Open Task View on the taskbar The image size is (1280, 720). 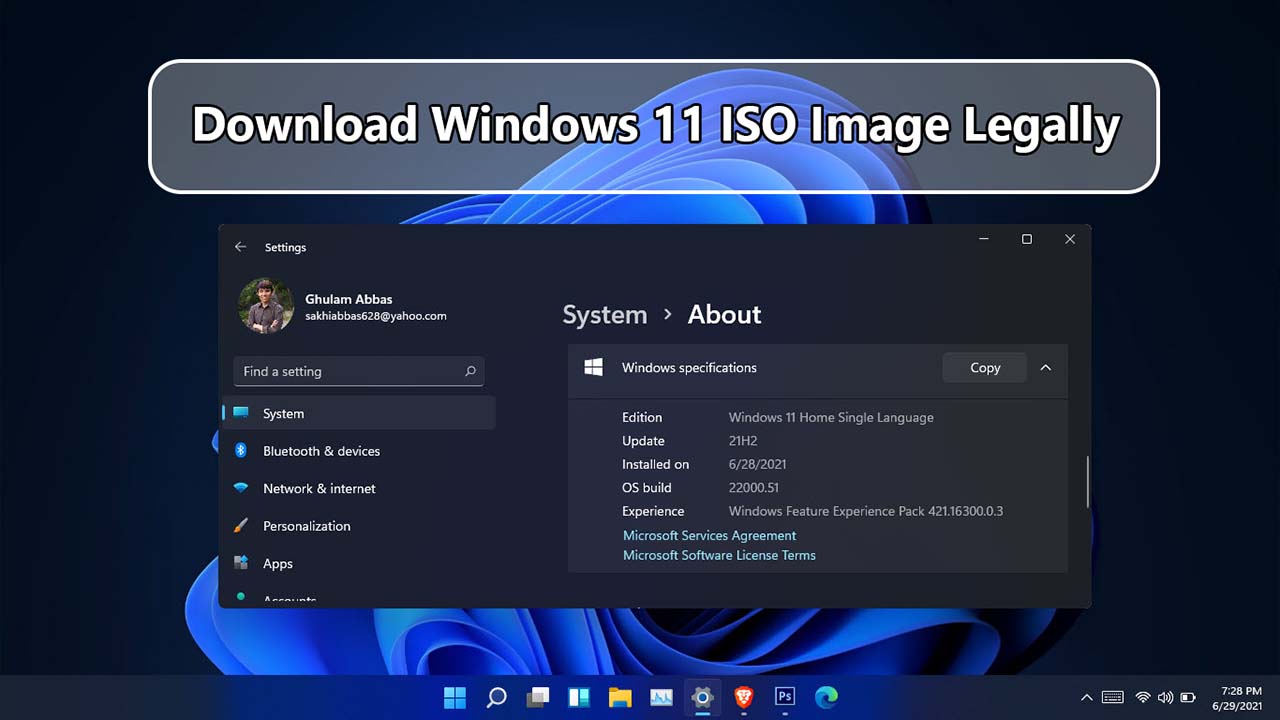pos(538,697)
